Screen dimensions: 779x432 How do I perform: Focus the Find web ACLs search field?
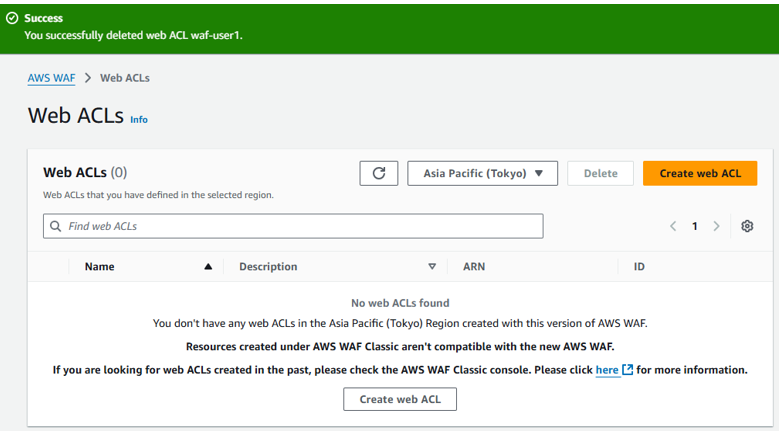click(293, 226)
